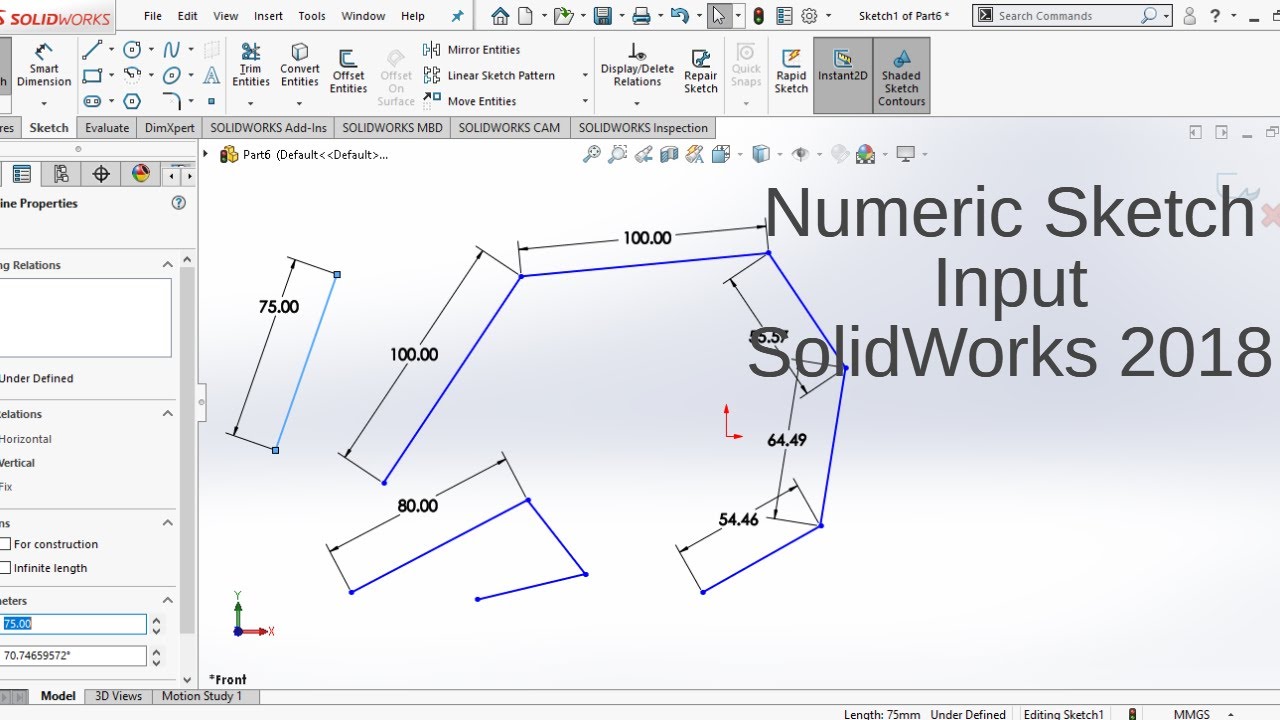Open the Tools menu

pos(312,16)
